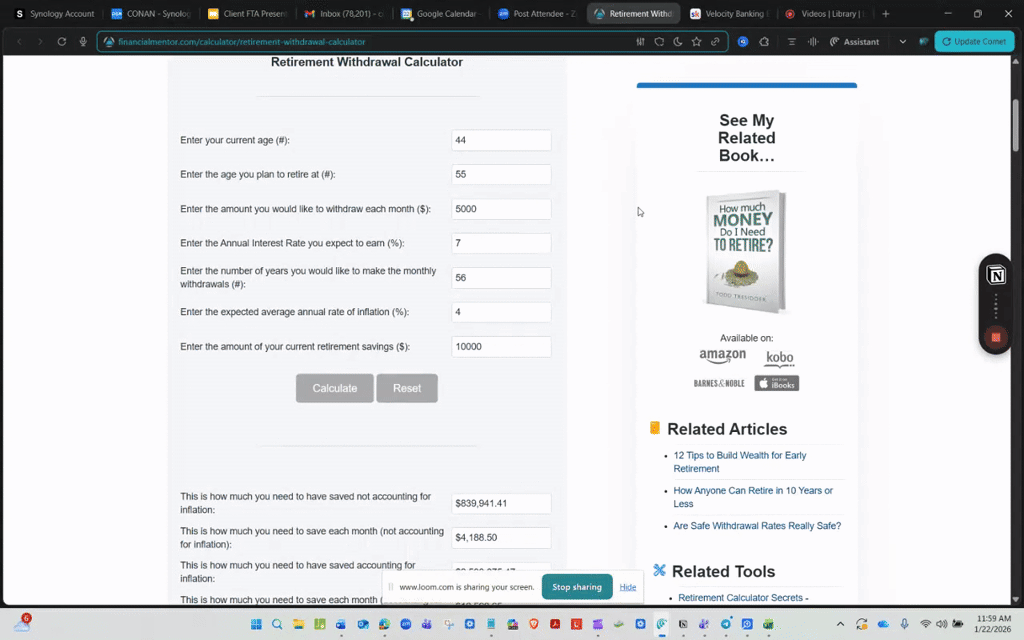Click the red Loom stop recording button
The image size is (1024, 640).
[996, 337]
